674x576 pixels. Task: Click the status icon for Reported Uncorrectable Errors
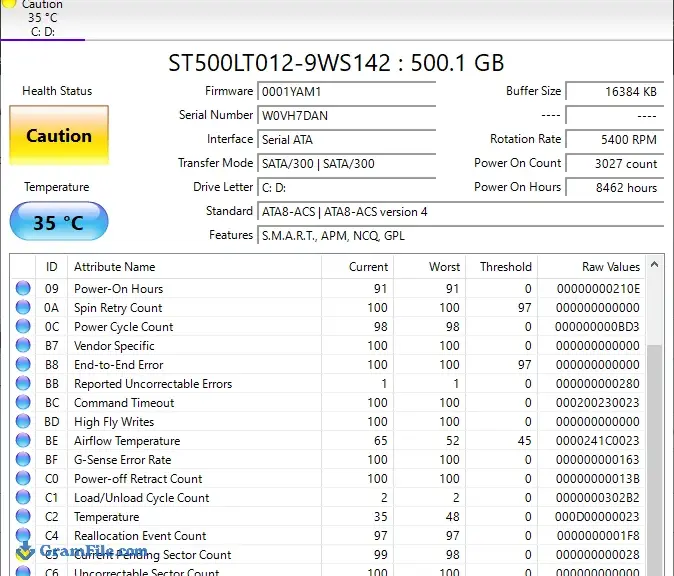[x=23, y=383]
